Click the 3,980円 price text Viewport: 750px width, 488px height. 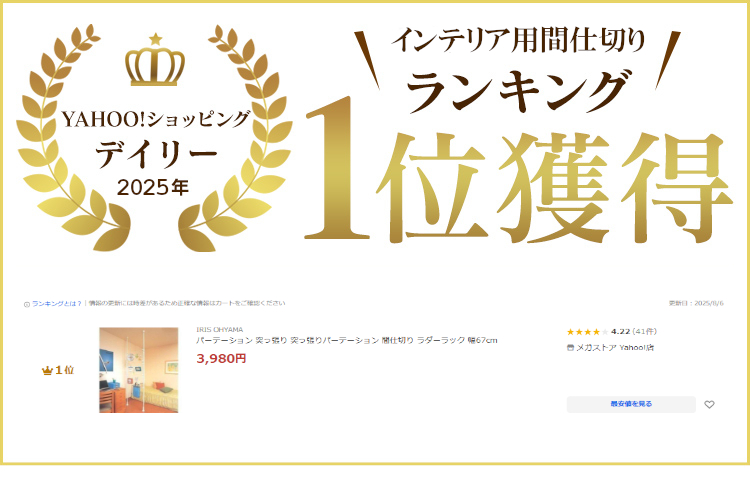(x=221, y=358)
